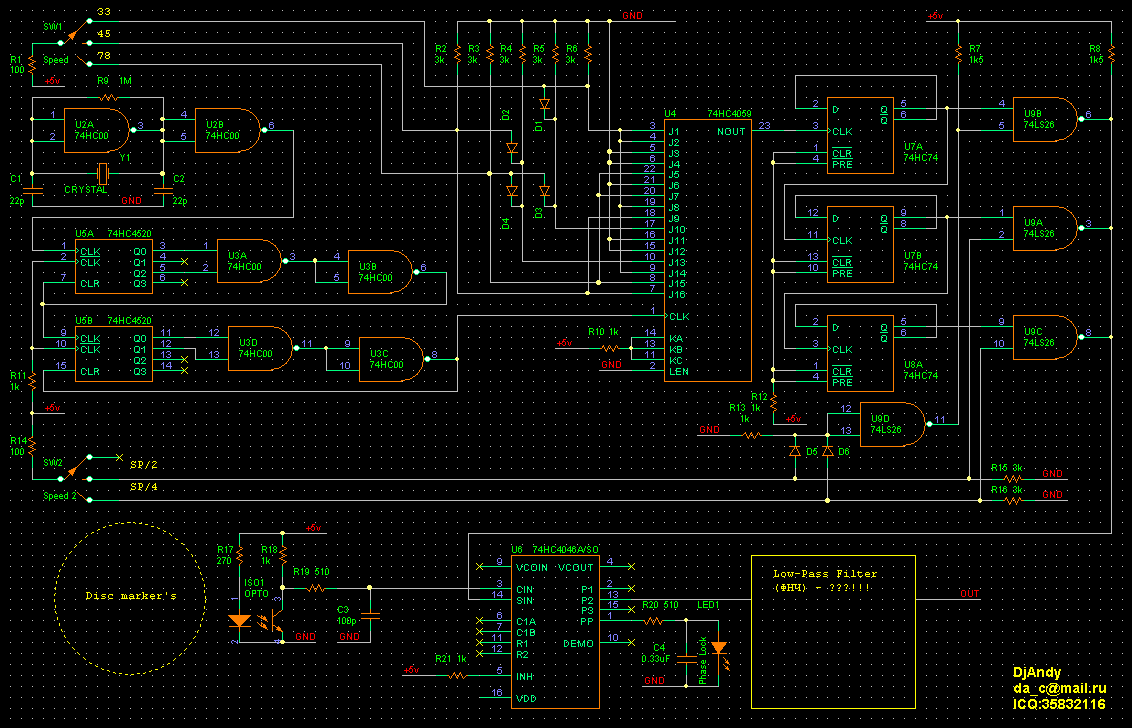Click the U7A 74HC74 flip-flop block
The height and width of the screenshot is (728, 1132).
pyautogui.click(x=861, y=135)
